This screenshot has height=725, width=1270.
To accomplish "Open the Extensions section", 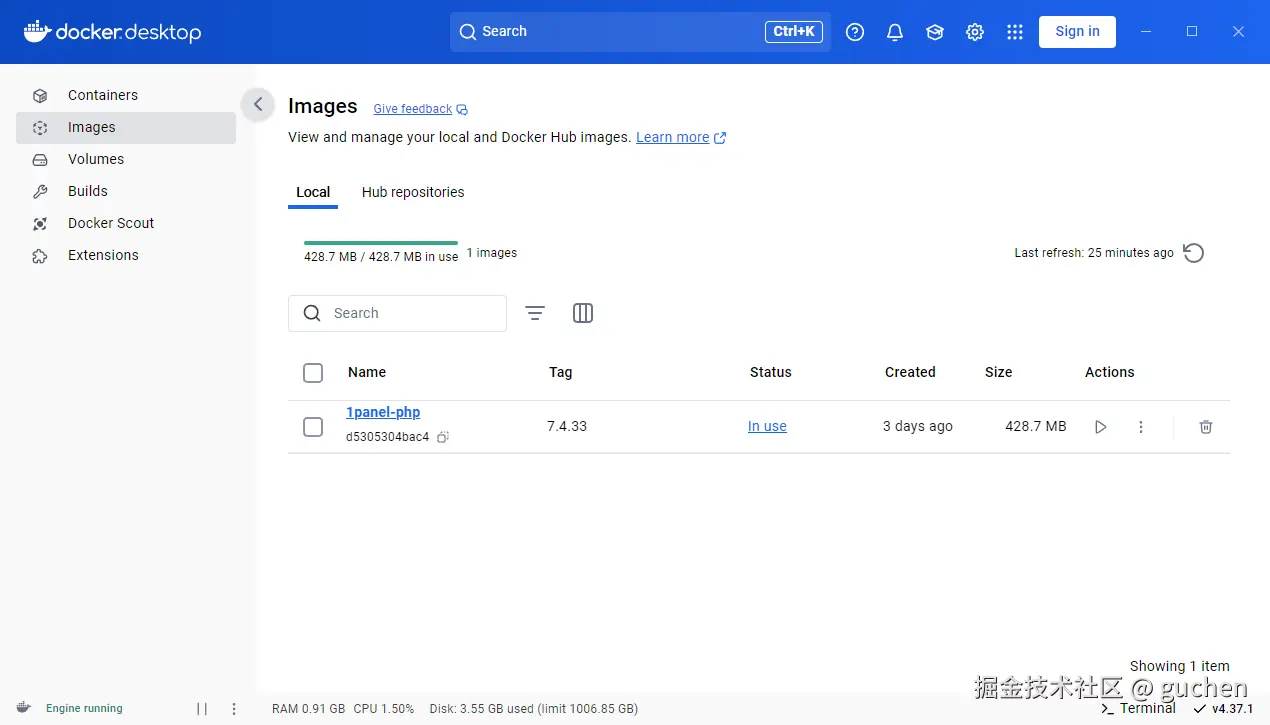I will pyautogui.click(x=126, y=255).
